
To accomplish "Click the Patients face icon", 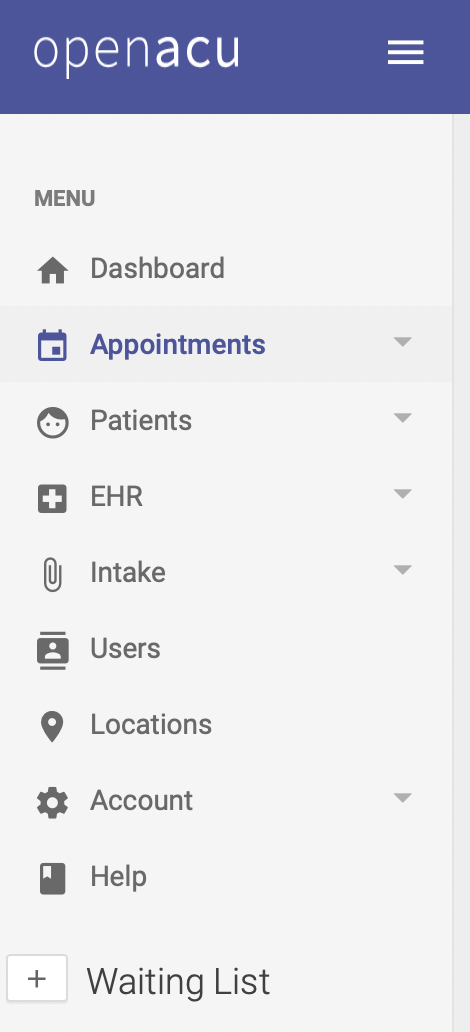I will point(53,422).
